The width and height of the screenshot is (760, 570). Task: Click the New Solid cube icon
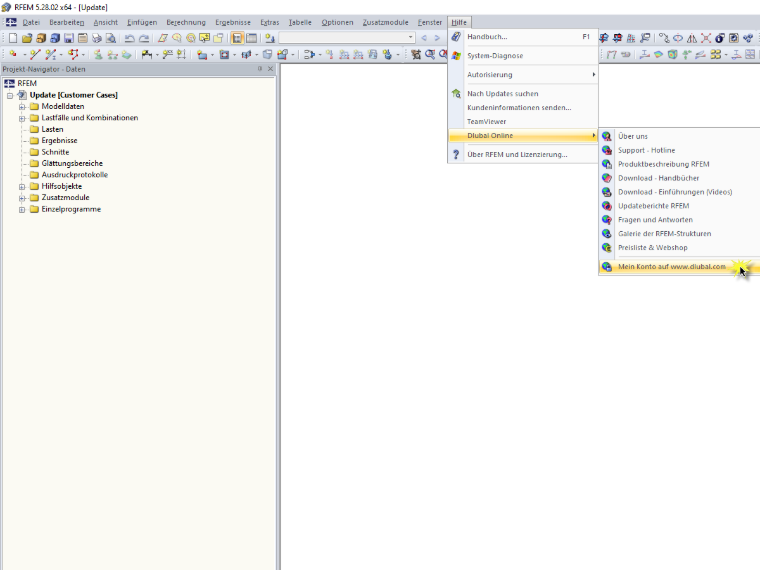tap(267, 54)
